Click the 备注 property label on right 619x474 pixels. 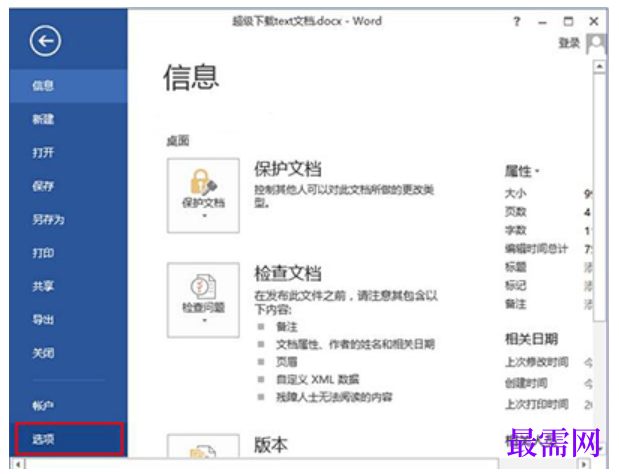(516, 304)
